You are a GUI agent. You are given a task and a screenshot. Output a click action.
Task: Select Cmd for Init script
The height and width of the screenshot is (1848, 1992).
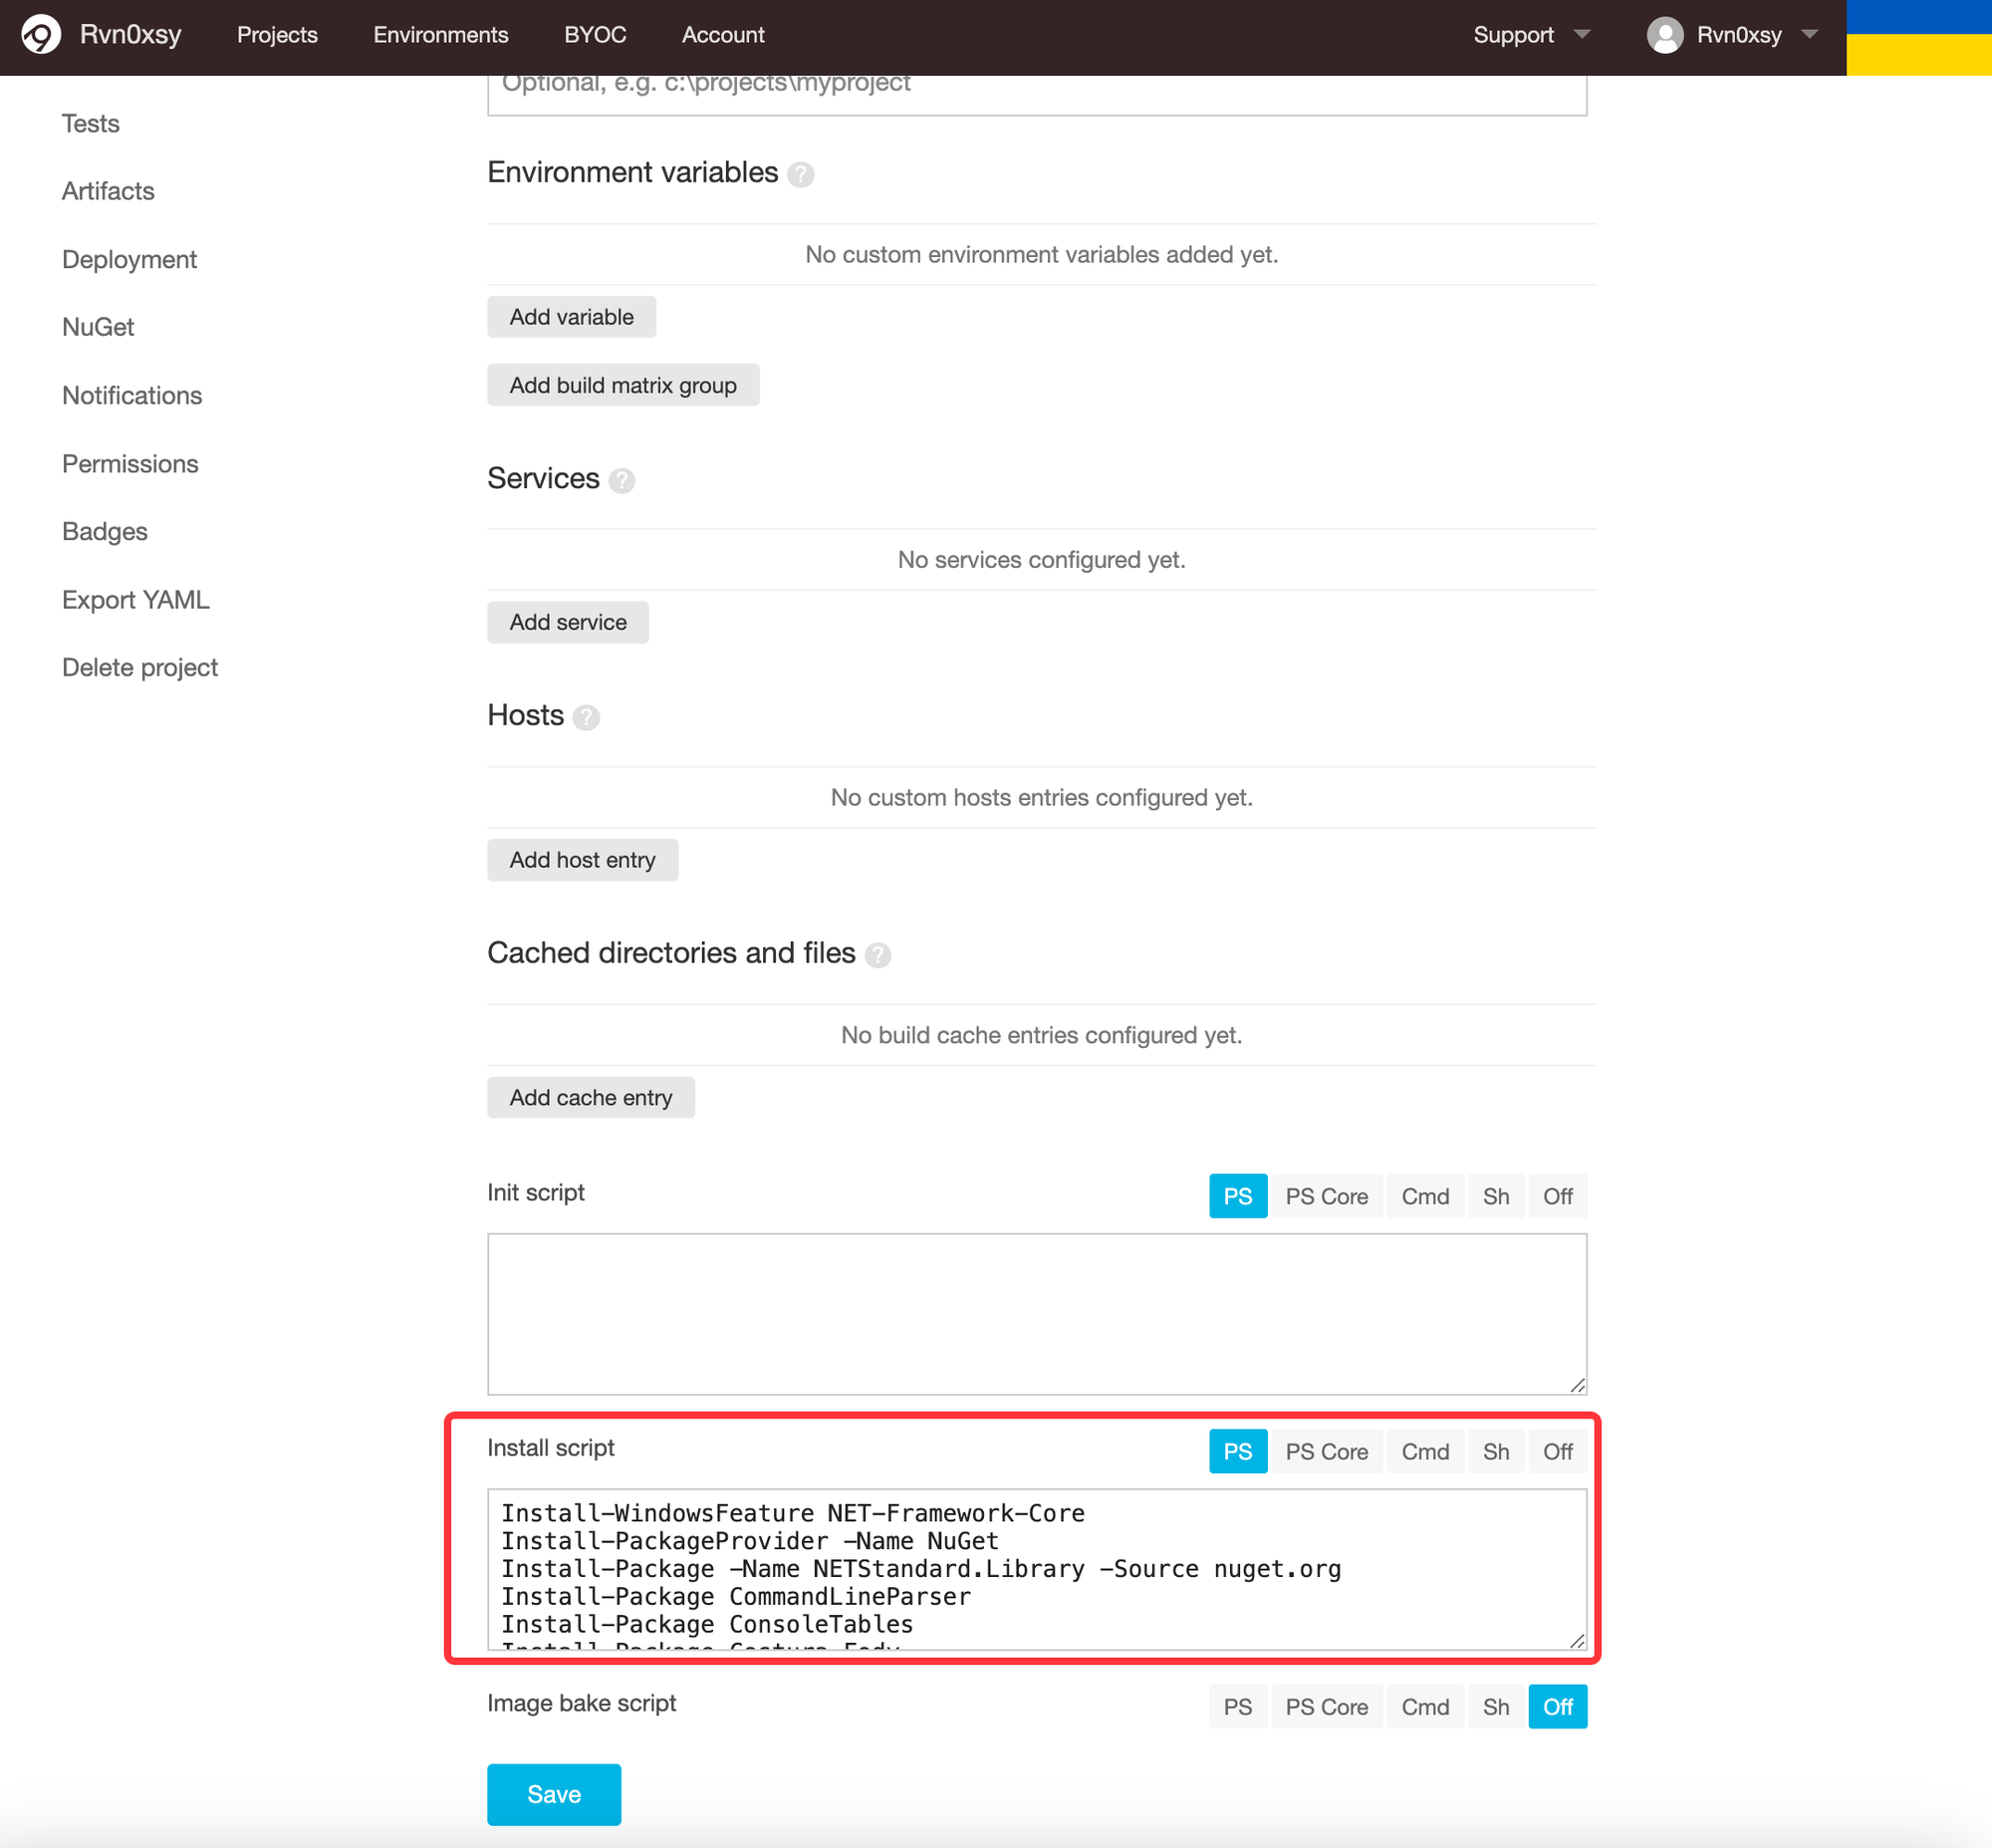pos(1424,1196)
